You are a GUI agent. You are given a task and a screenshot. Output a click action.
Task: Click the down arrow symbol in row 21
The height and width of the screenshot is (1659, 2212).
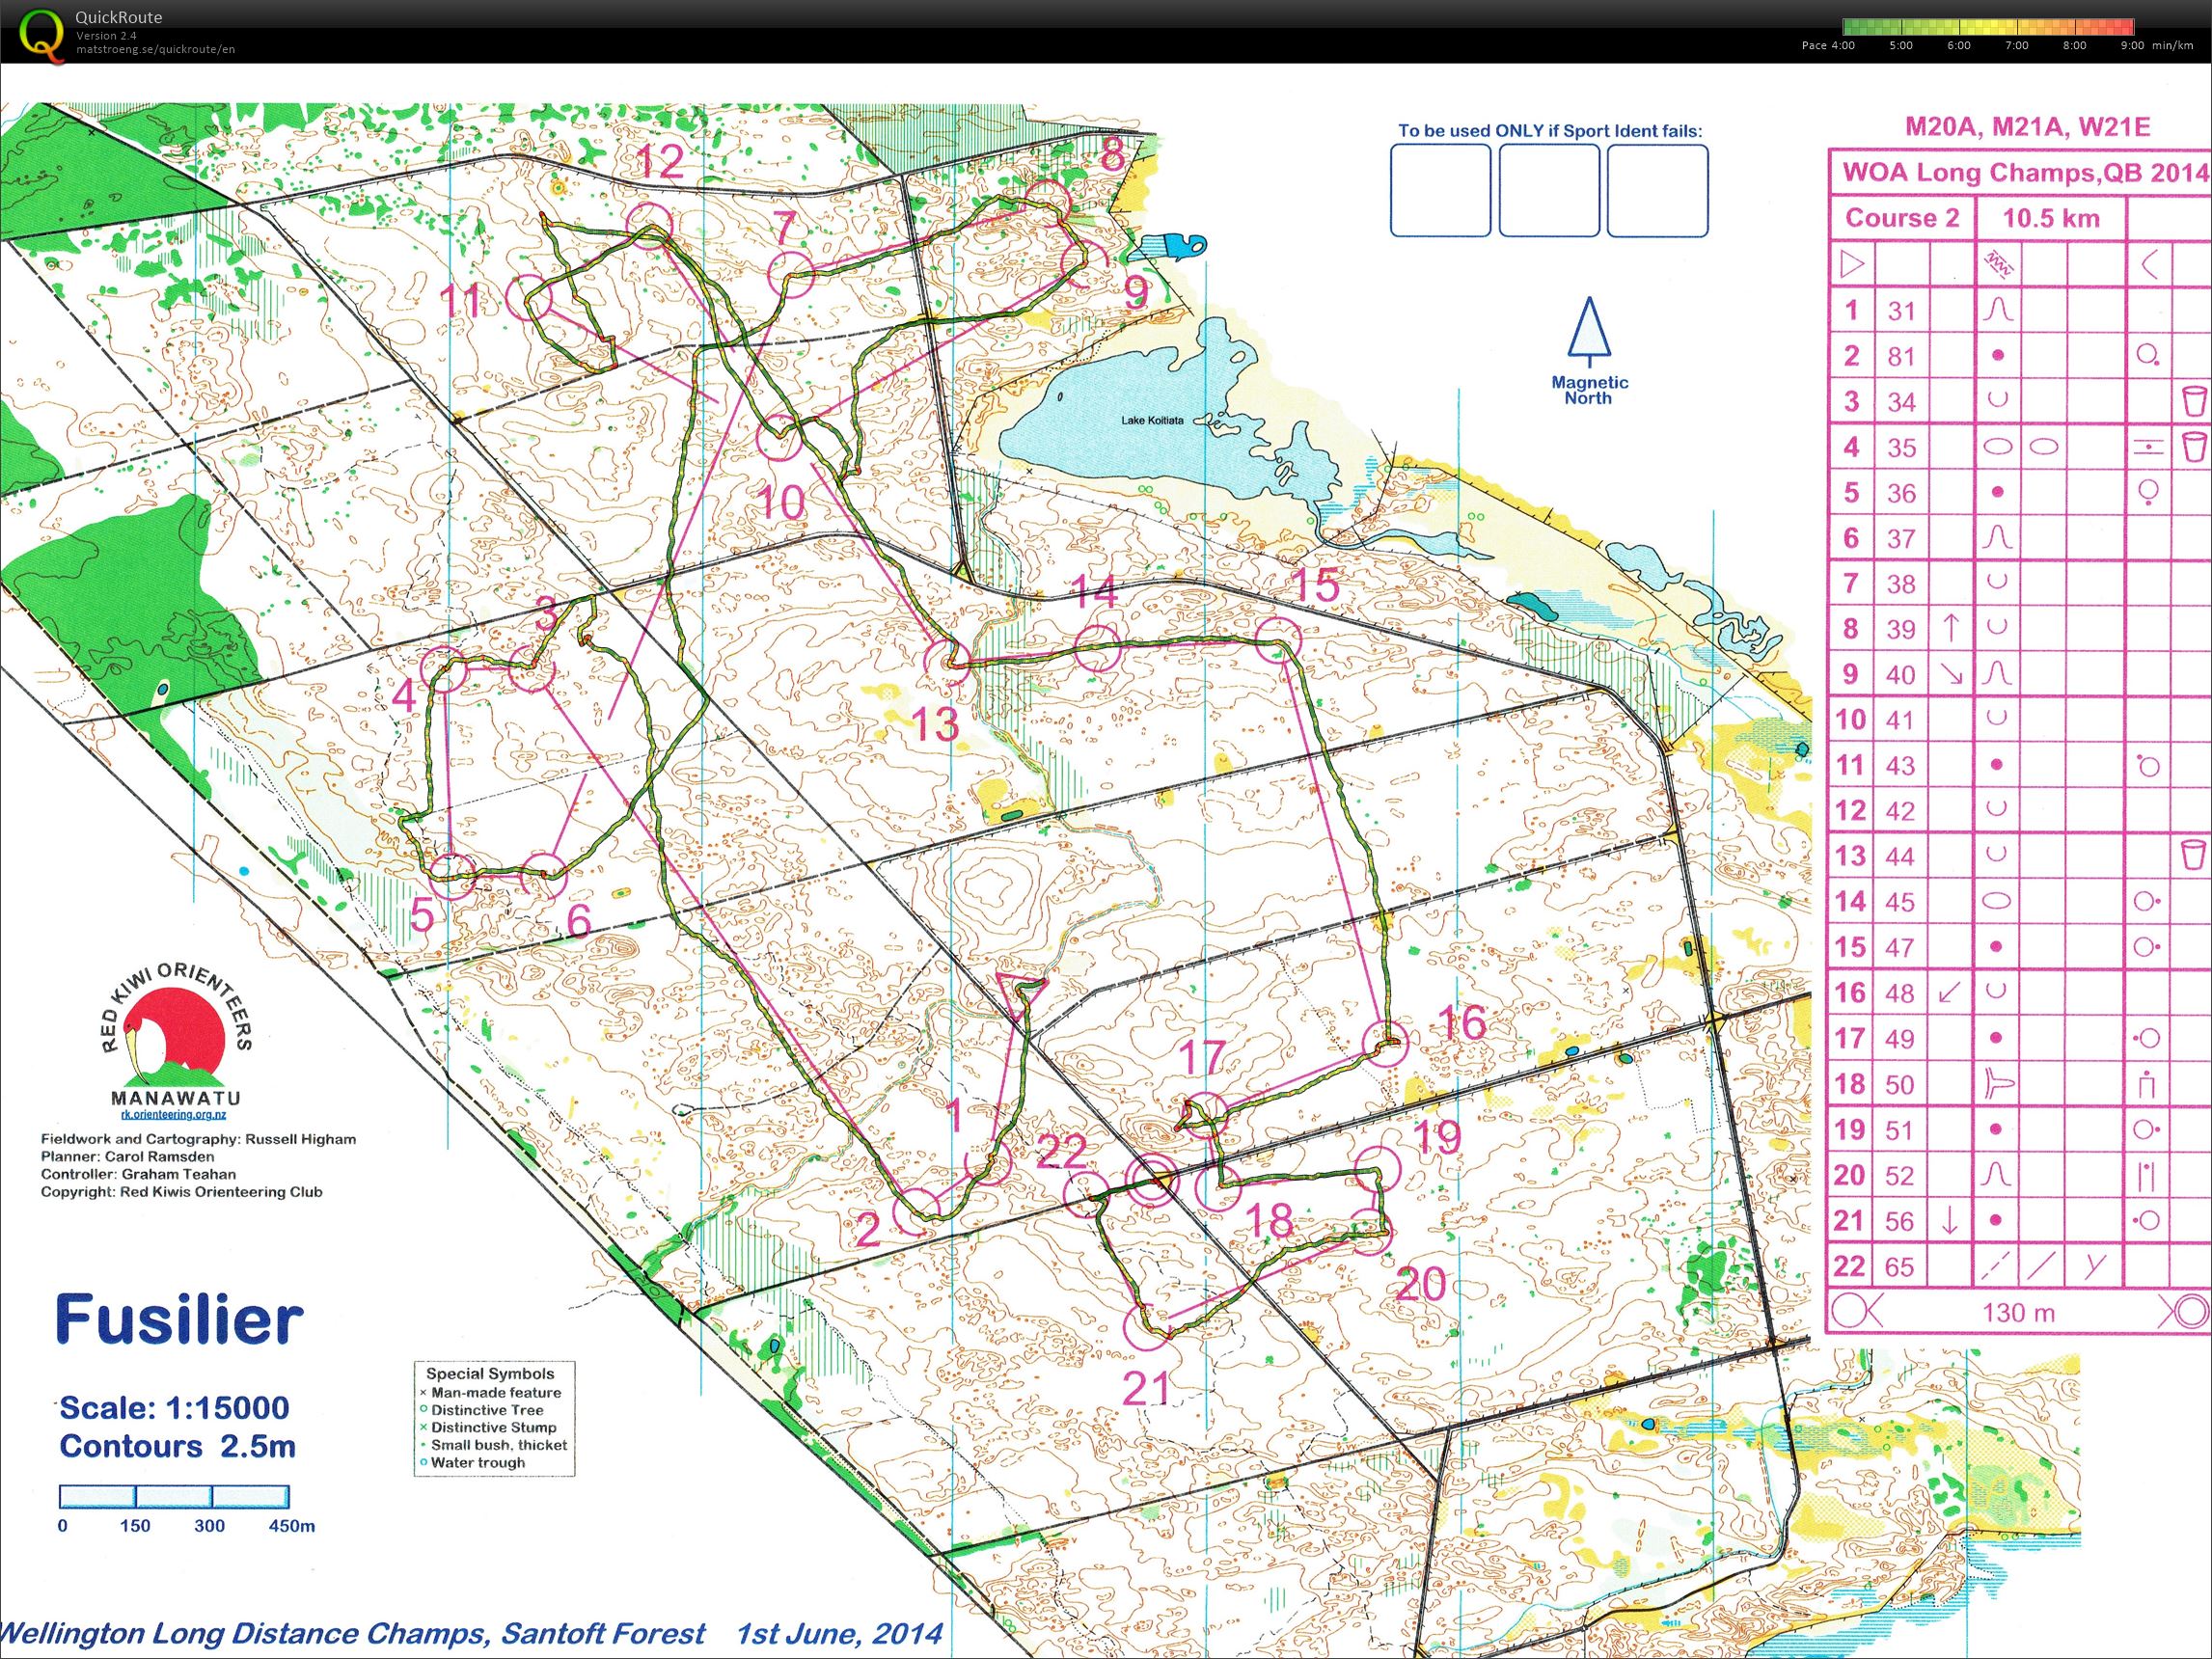pyautogui.click(x=1948, y=1220)
